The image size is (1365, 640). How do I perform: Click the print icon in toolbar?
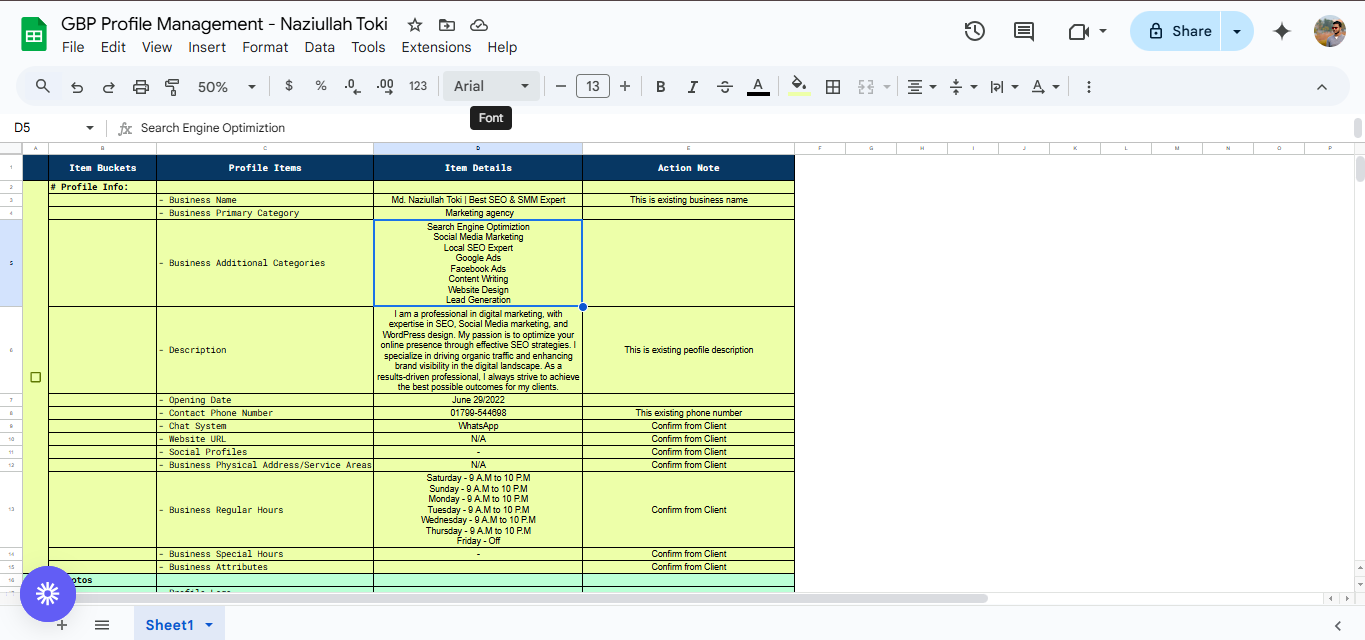coord(140,87)
